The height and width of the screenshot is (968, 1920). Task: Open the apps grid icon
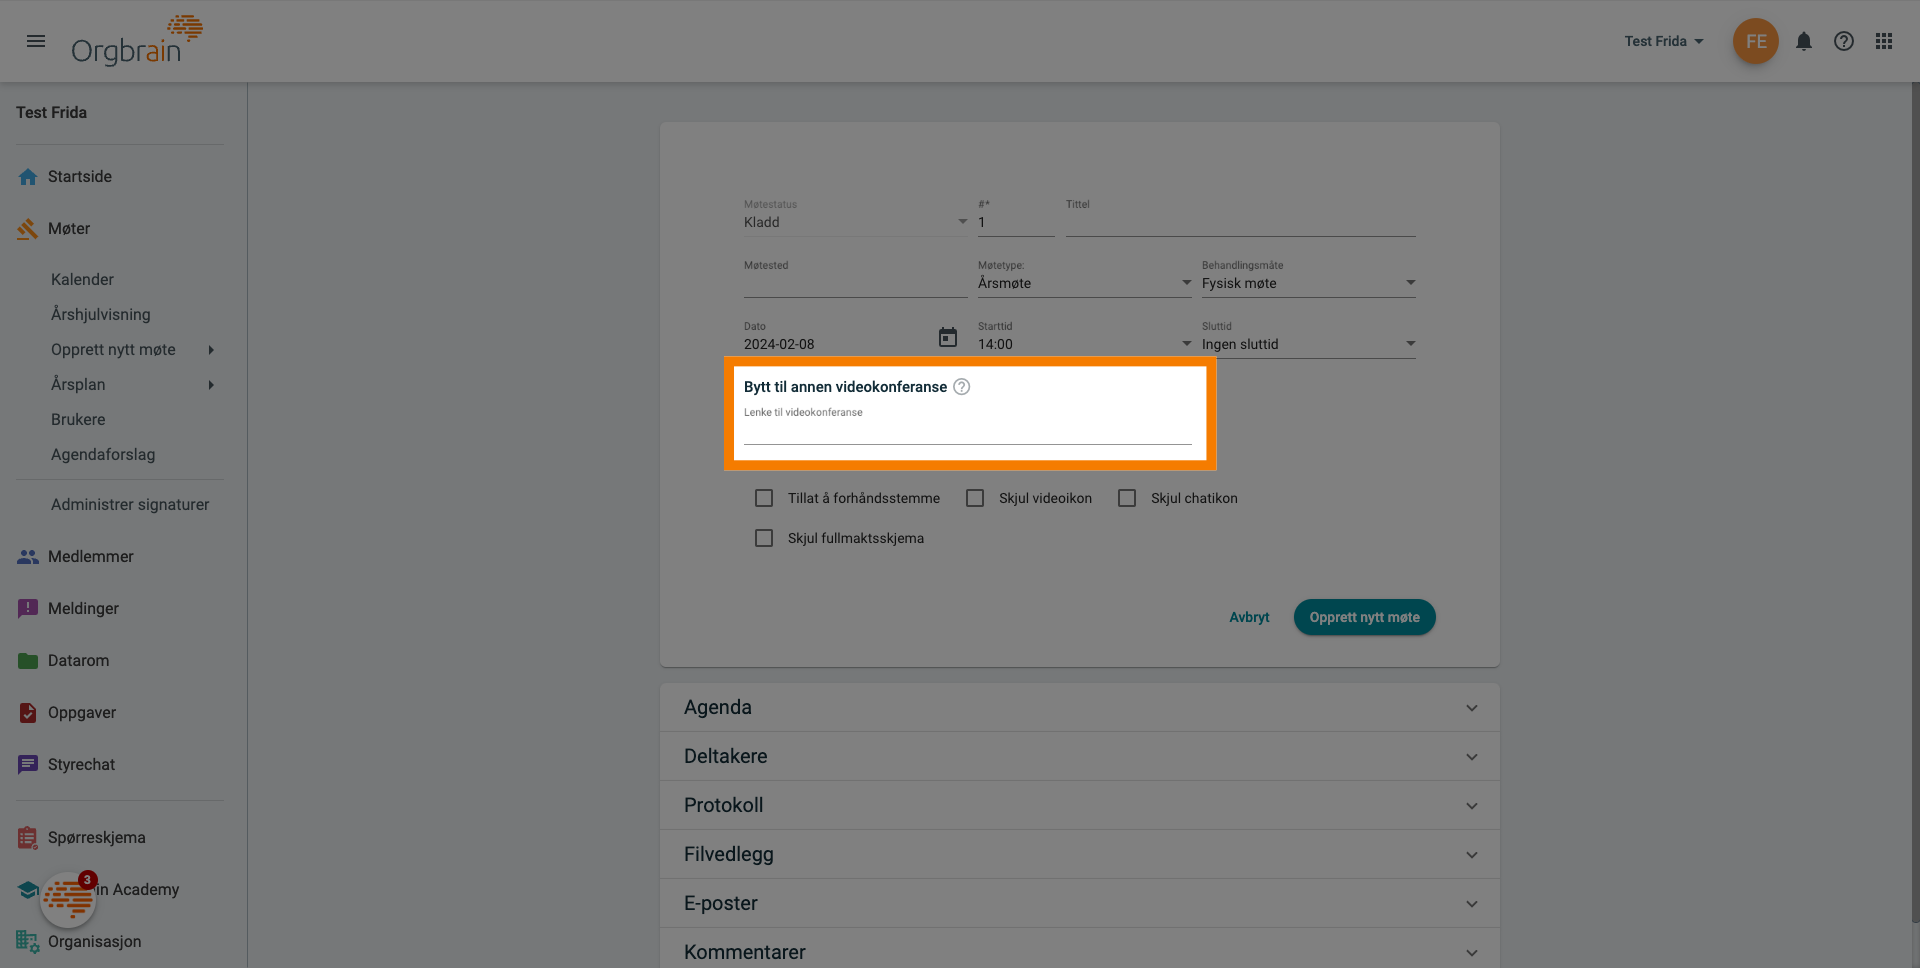click(1883, 41)
